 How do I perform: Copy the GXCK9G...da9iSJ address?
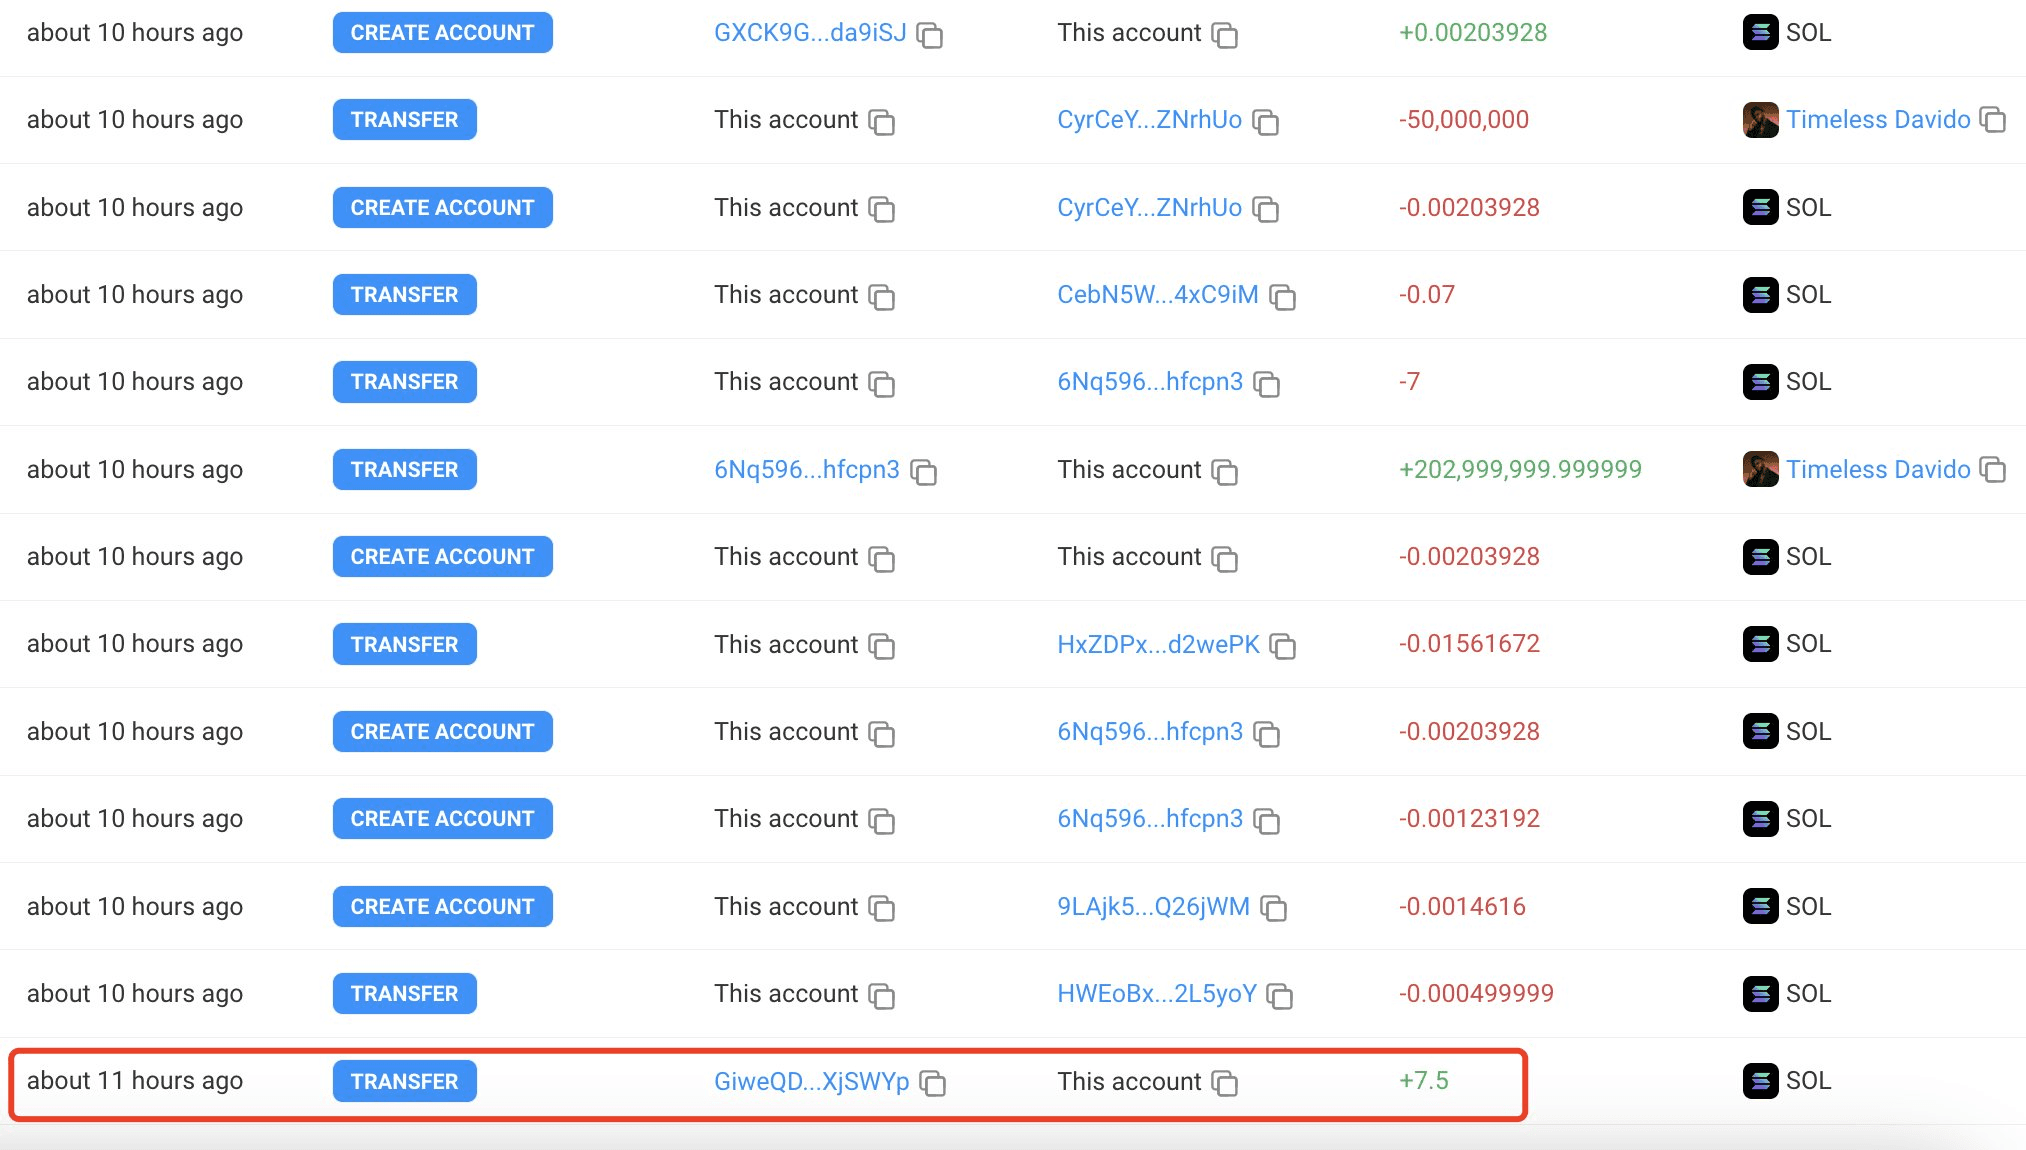point(931,35)
